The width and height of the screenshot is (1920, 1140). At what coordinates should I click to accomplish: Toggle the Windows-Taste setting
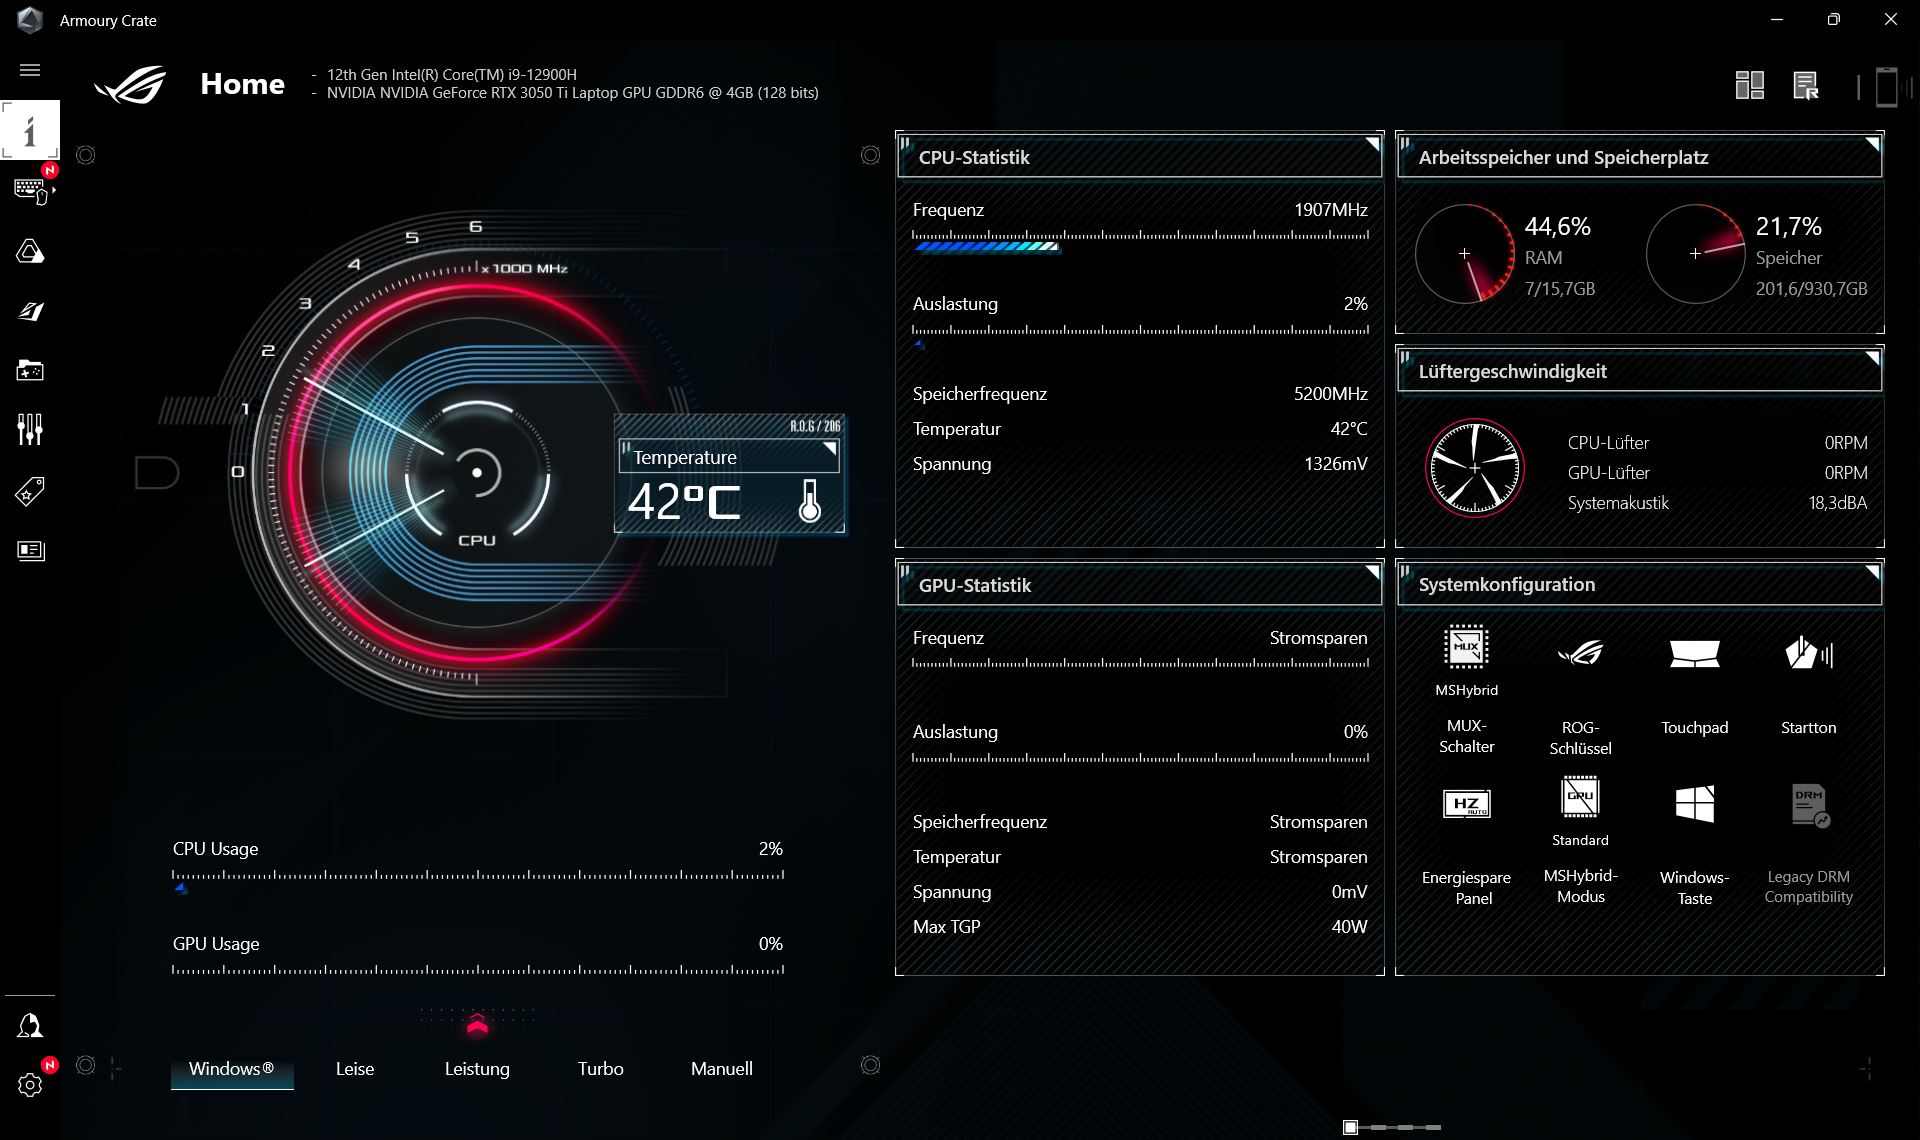(x=1694, y=804)
